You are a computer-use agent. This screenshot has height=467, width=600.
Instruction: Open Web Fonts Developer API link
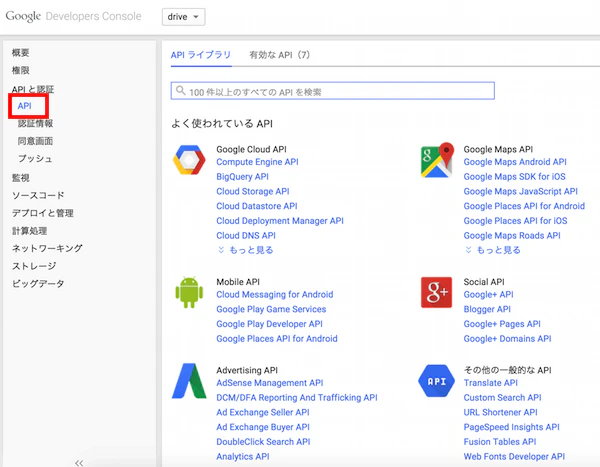514,456
